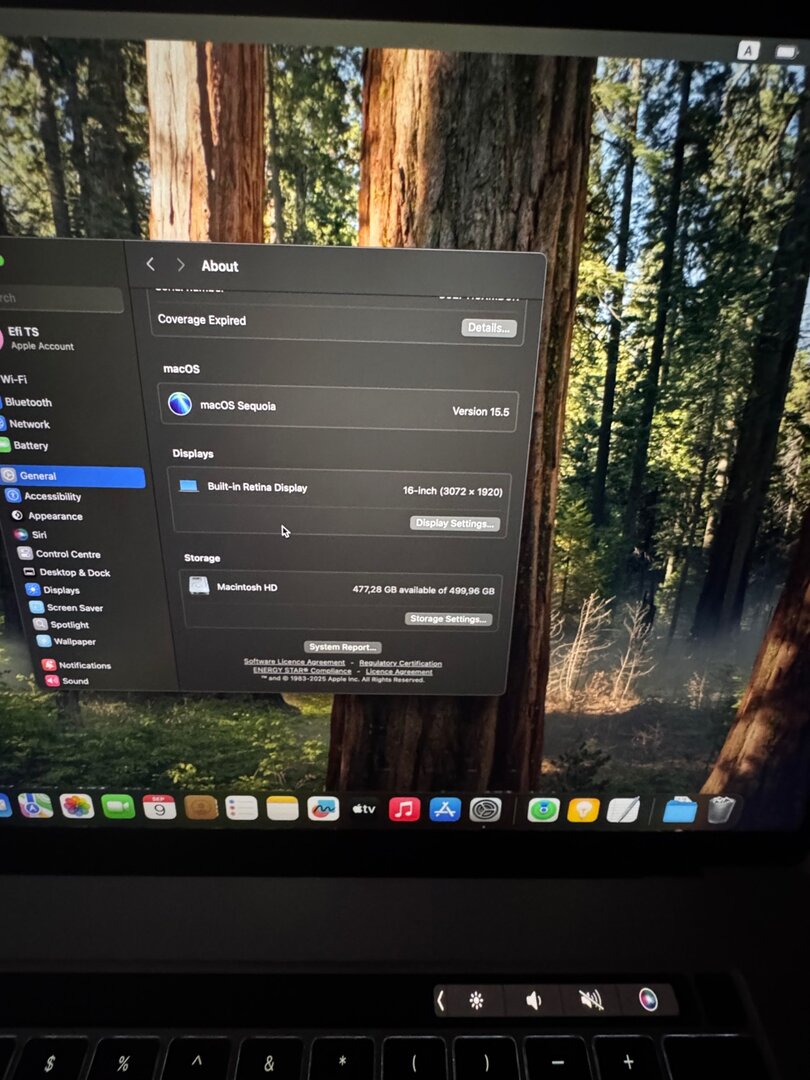Select Battery in the sidebar
The width and height of the screenshot is (810, 1080).
click(x=25, y=446)
